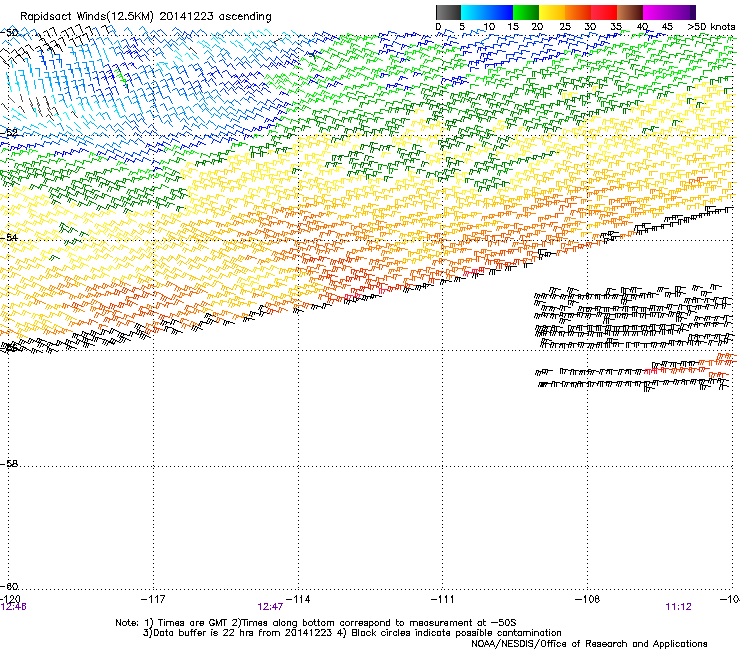Click the orange 25-30 knots legend swatch

[578, 12]
